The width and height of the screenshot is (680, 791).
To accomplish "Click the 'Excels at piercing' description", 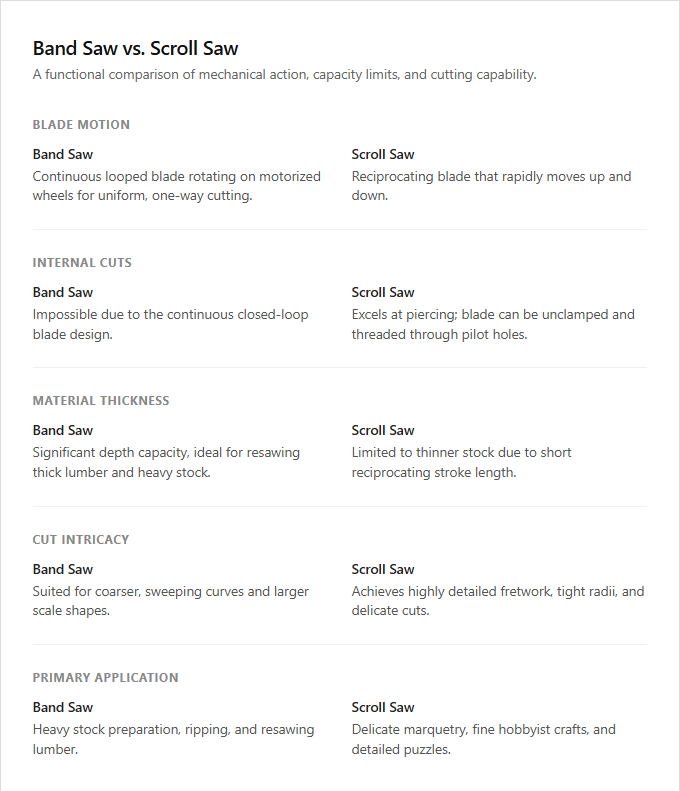I will click(x=493, y=324).
